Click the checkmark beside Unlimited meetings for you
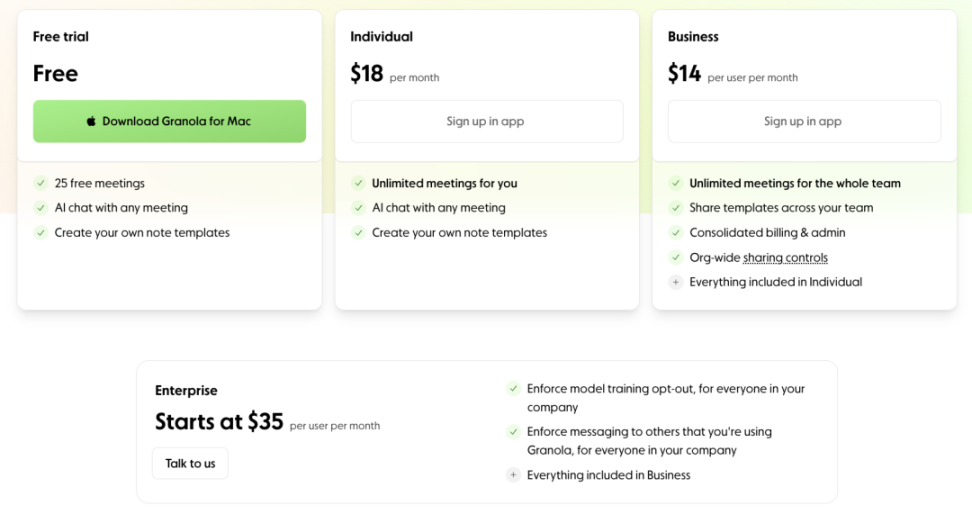Viewport: 972px width, 514px height. pyautogui.click(x=358, y=183)
